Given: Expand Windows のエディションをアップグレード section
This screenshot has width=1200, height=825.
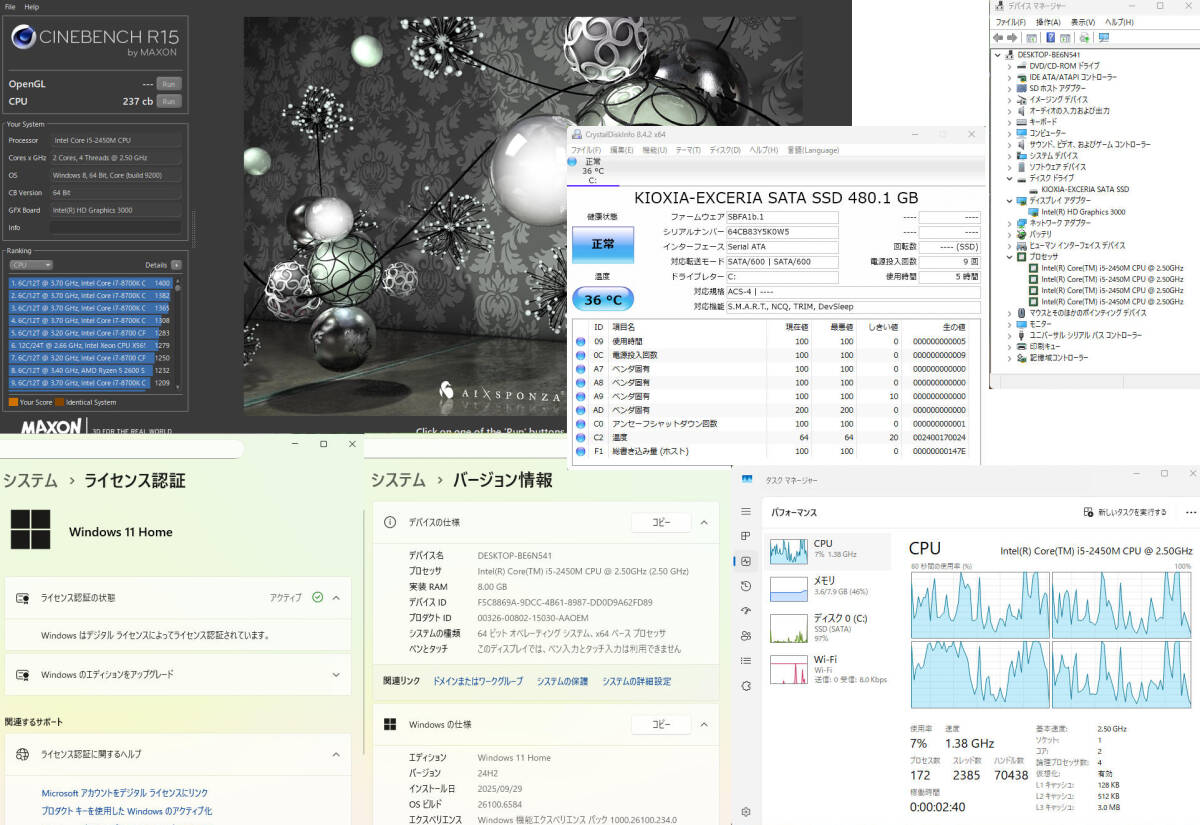Looking at the screenshot, I should point(336,675).
